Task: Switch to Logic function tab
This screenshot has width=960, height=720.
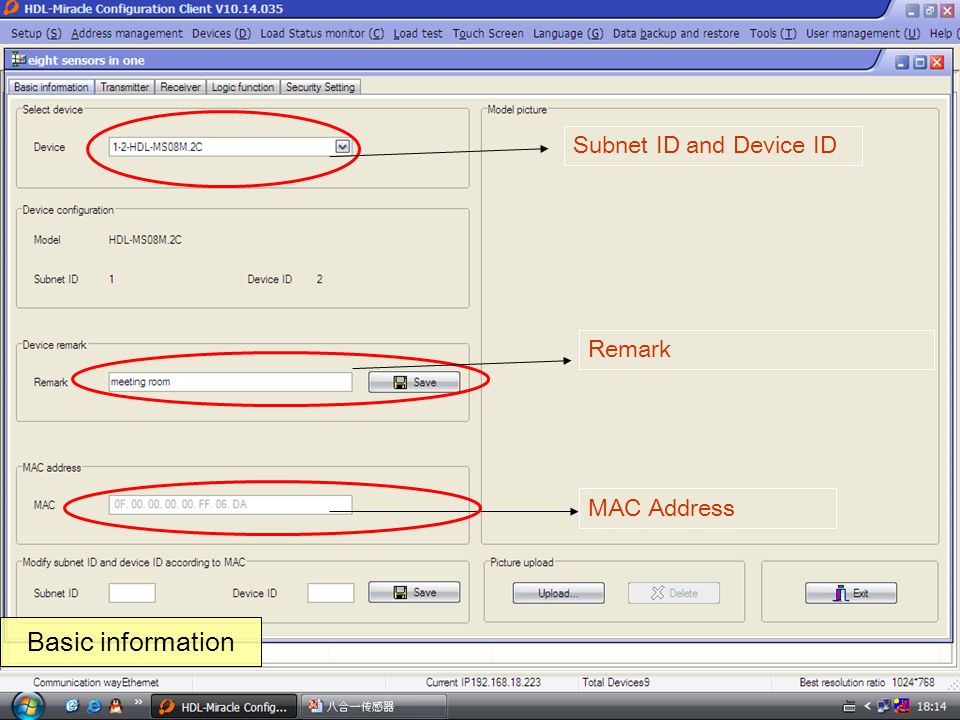Action: click(x=243, y=87)
